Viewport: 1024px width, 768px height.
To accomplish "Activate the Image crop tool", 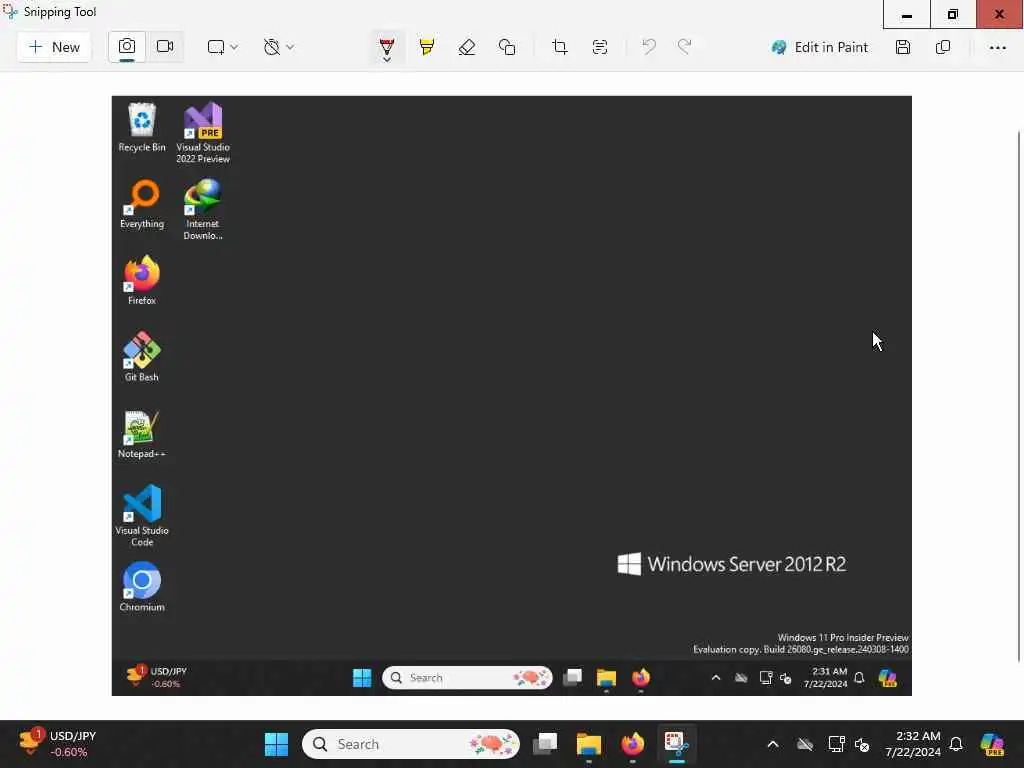I will (560, 47).
